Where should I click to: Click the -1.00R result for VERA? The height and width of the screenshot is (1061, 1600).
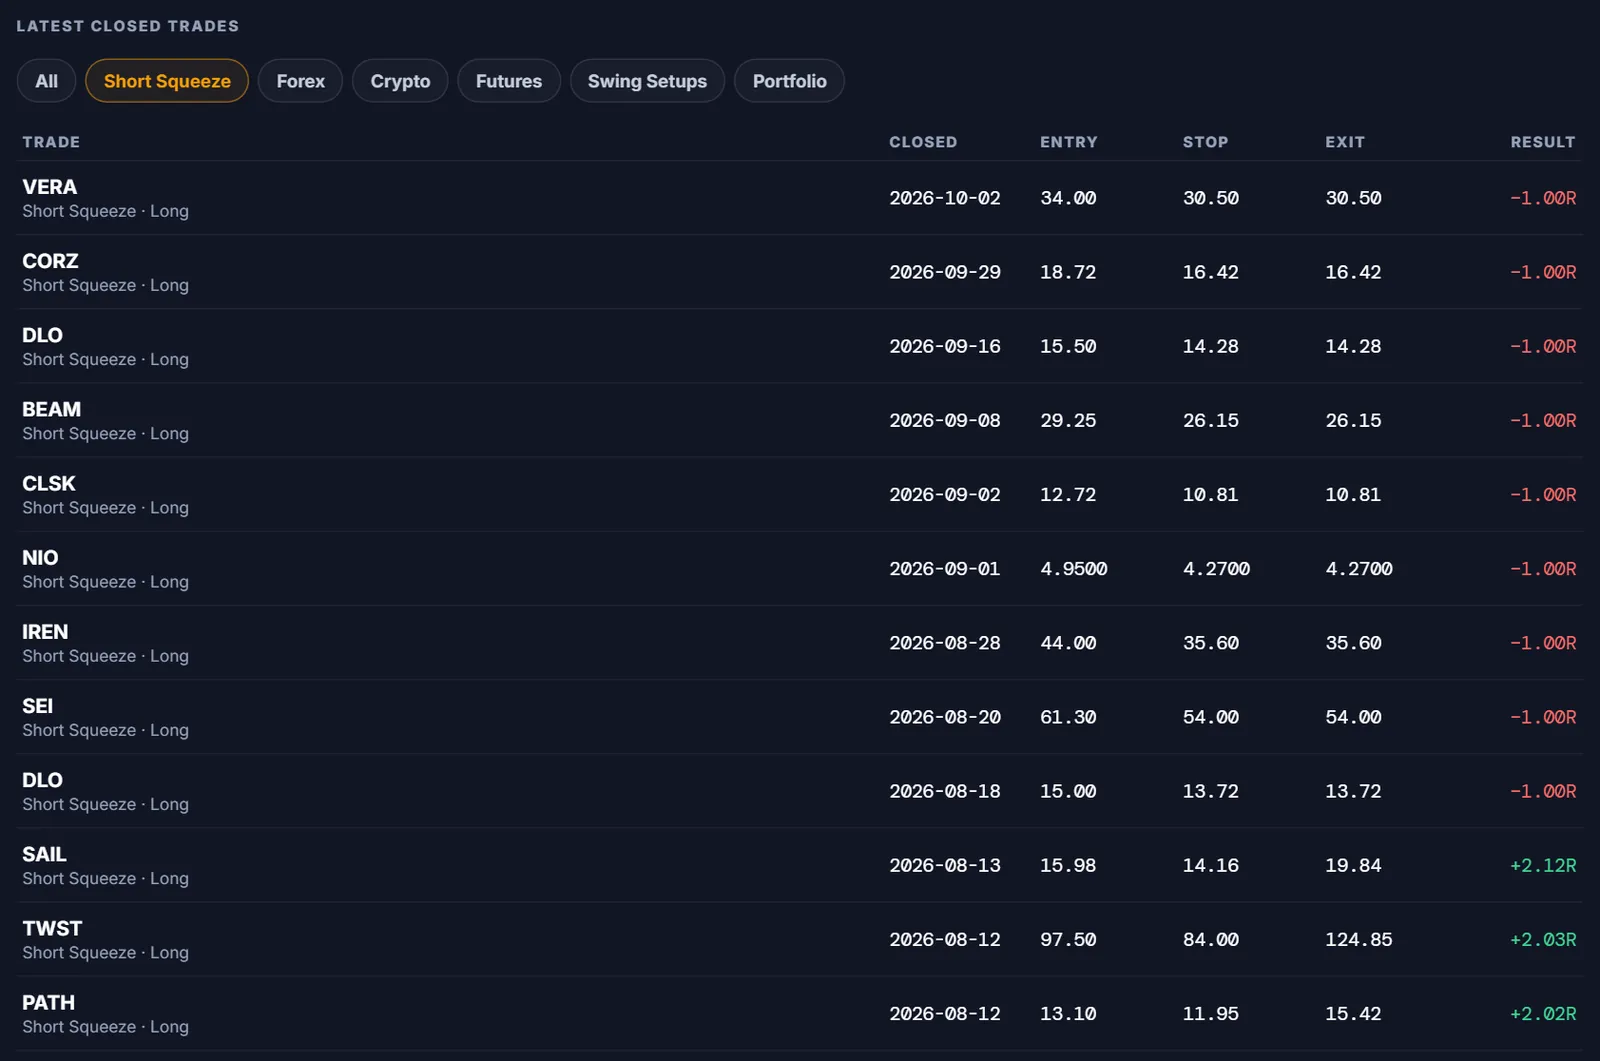click(1542, 198)
